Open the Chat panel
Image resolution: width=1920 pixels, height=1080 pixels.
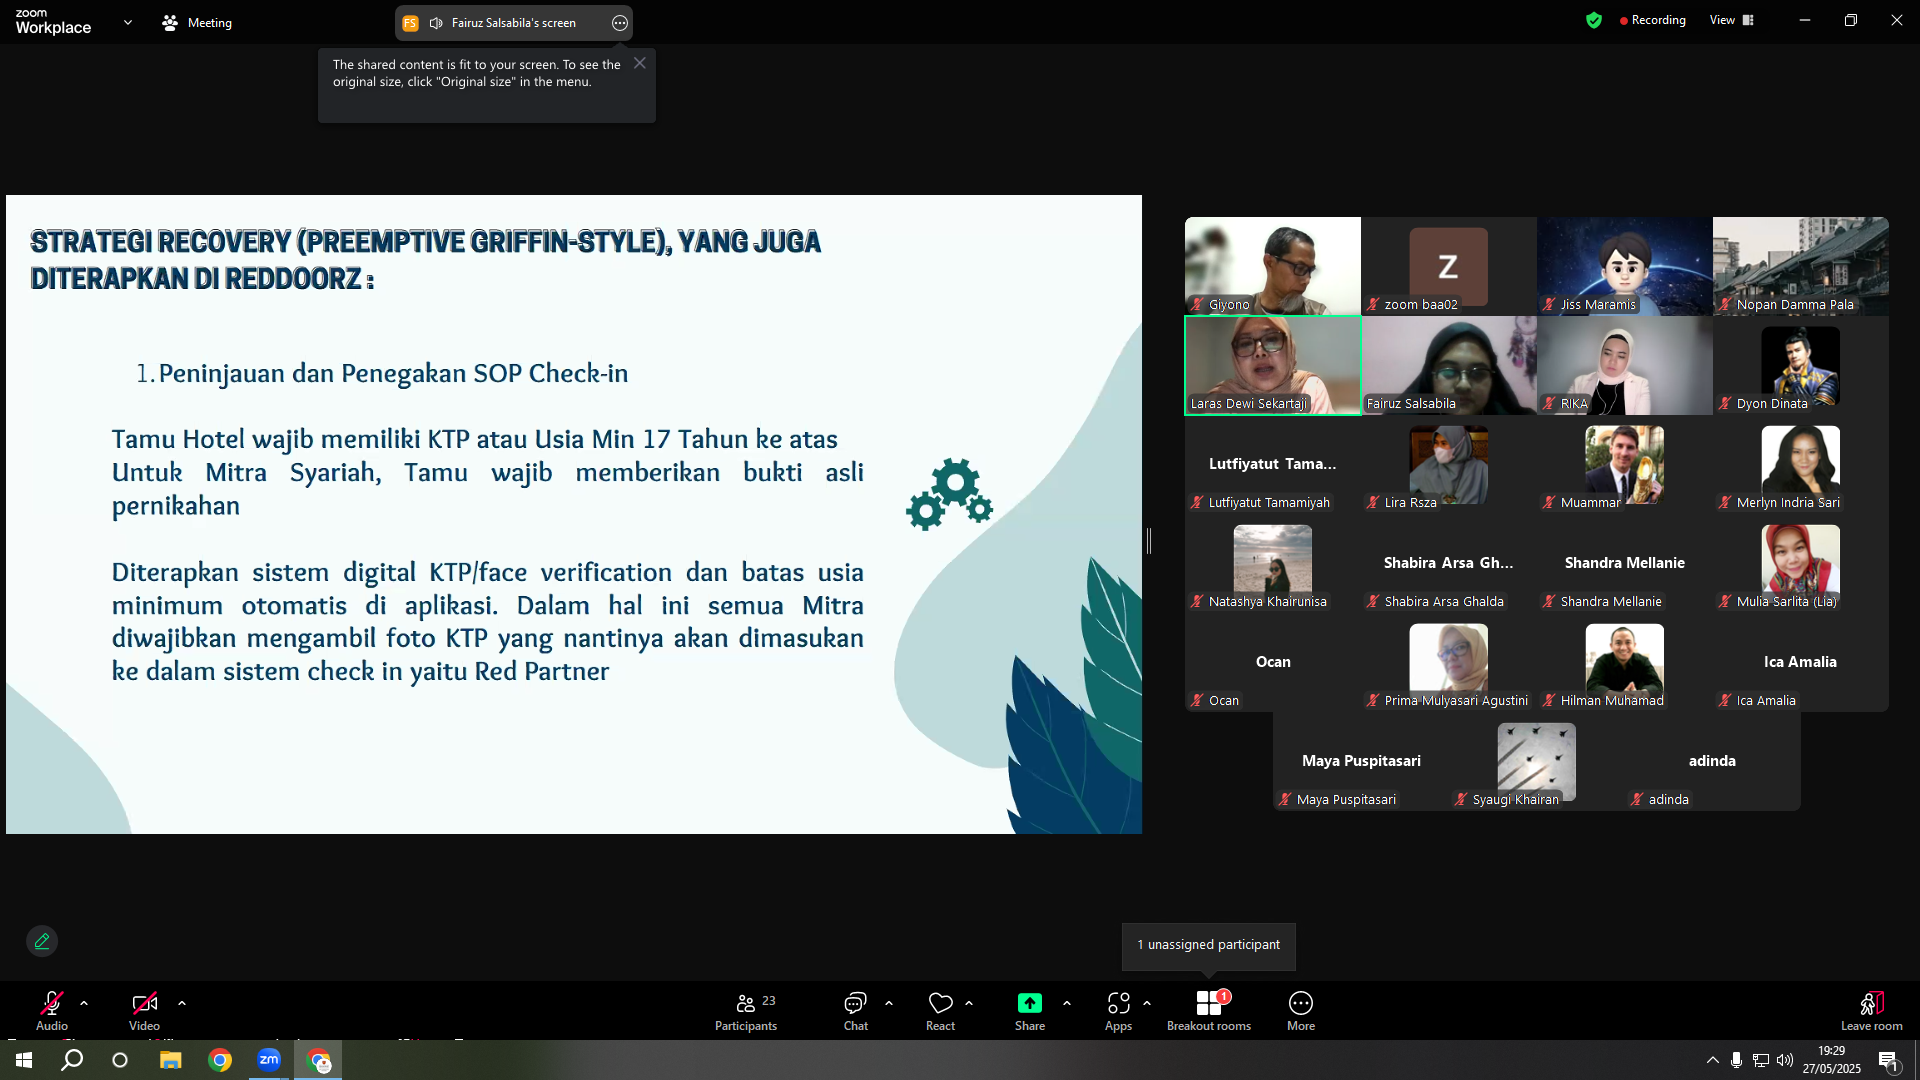coord(856,1010)
